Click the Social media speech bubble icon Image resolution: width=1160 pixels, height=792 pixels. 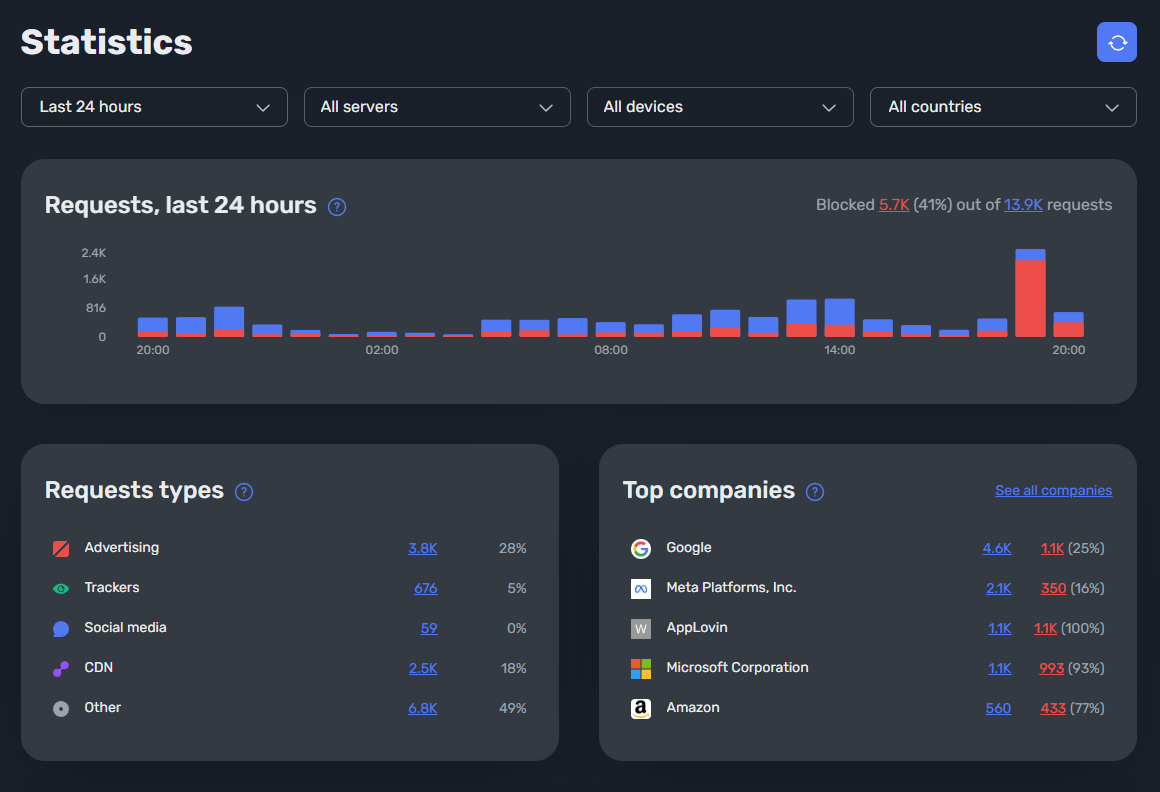coord(61,628)
